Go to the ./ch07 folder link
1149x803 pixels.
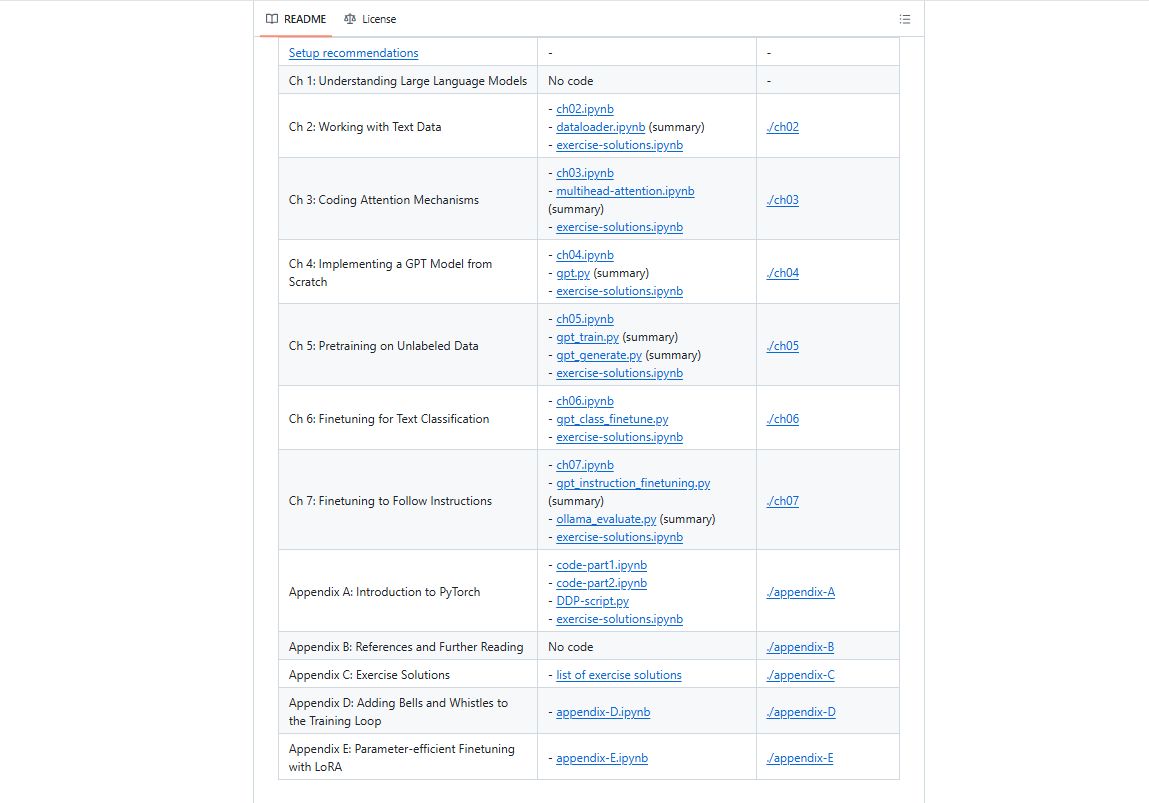pyautogui.click(x=783, y=501)
